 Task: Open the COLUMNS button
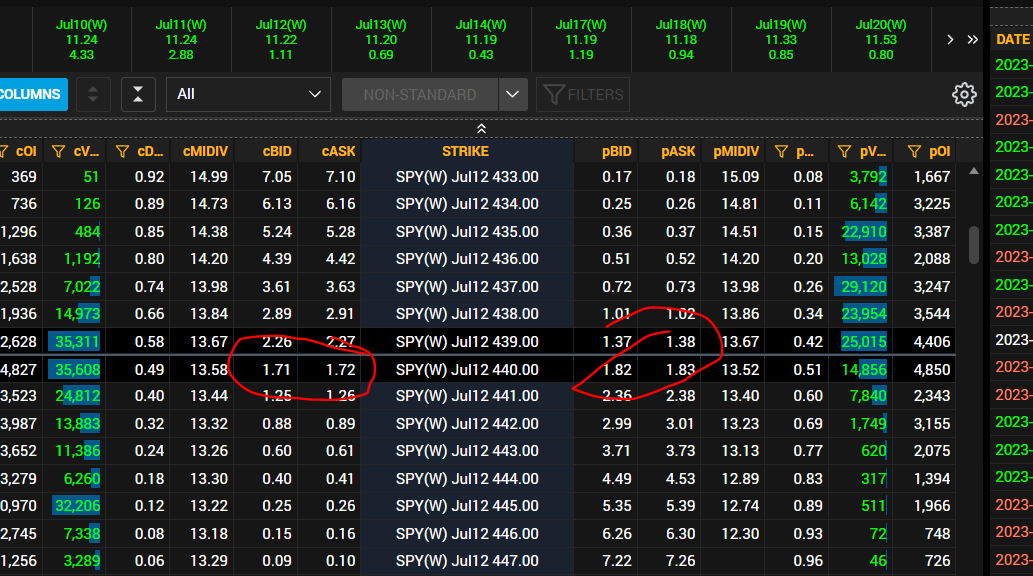[33, 94]
